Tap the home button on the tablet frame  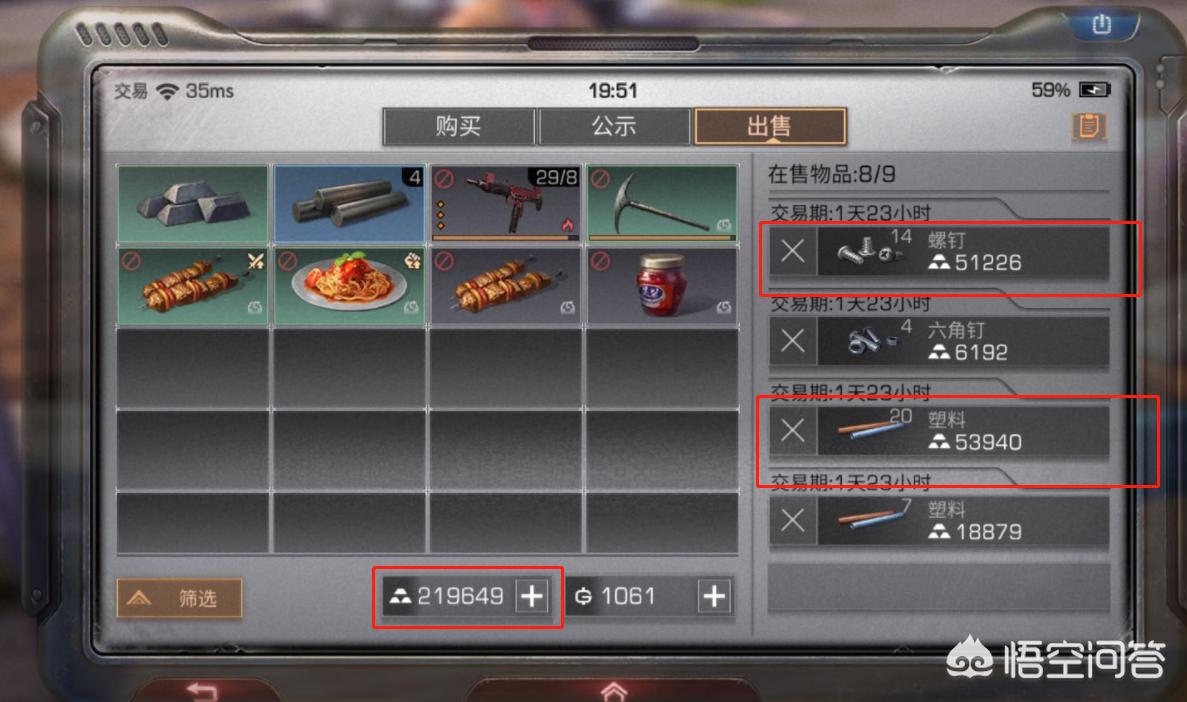coord(614,691)
